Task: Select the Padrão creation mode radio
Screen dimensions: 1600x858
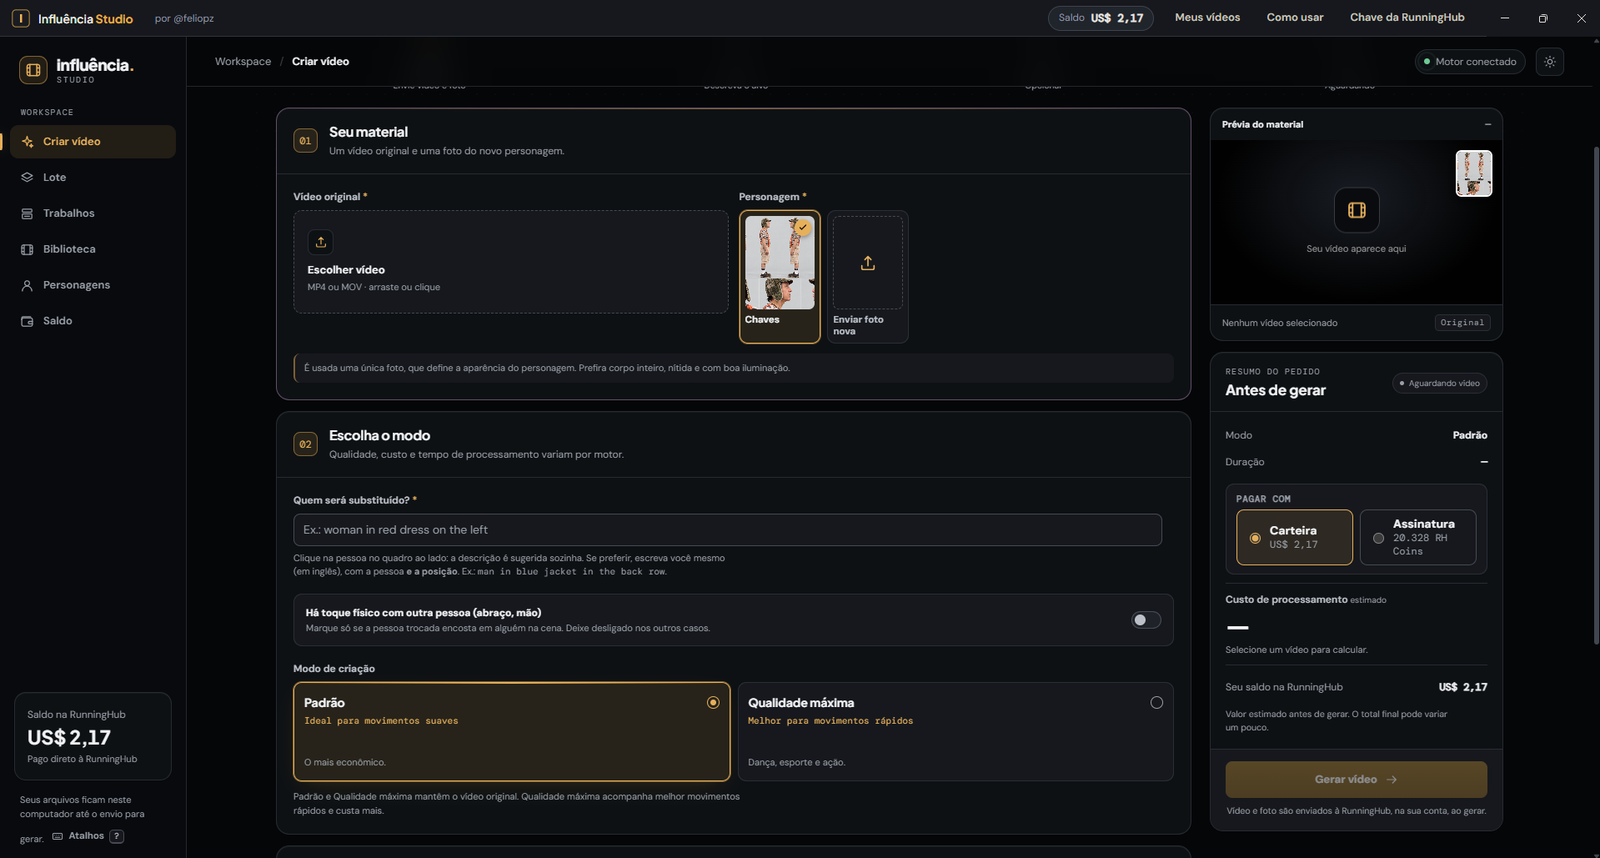Action: 713,703
